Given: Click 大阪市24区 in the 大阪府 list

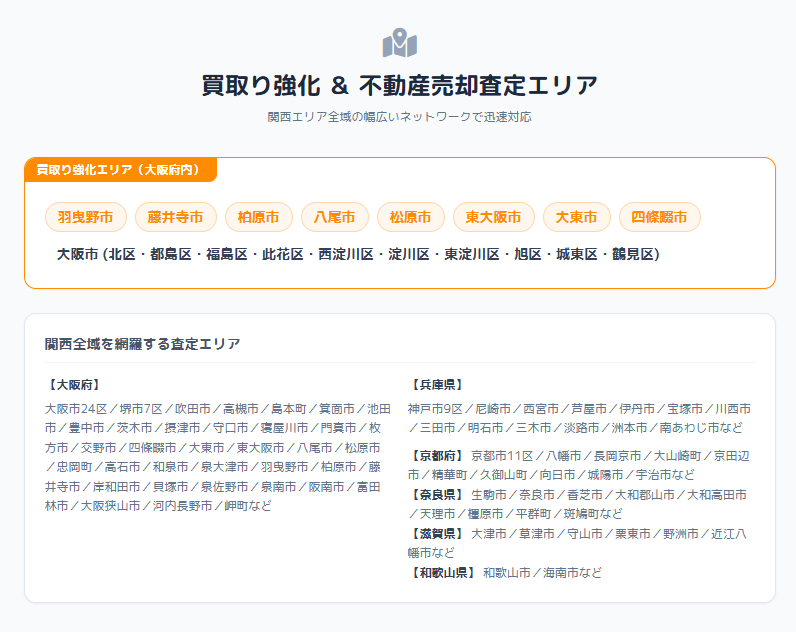Looking at the screenshot, I should coord(76,409).
